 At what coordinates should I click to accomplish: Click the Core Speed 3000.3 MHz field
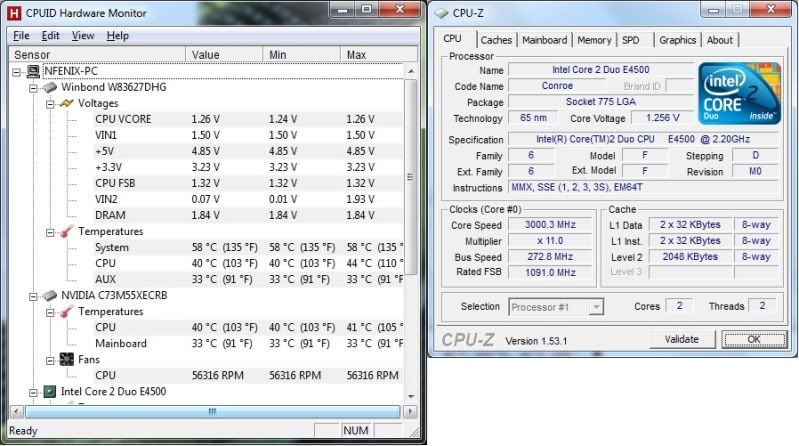coord(550,225)
